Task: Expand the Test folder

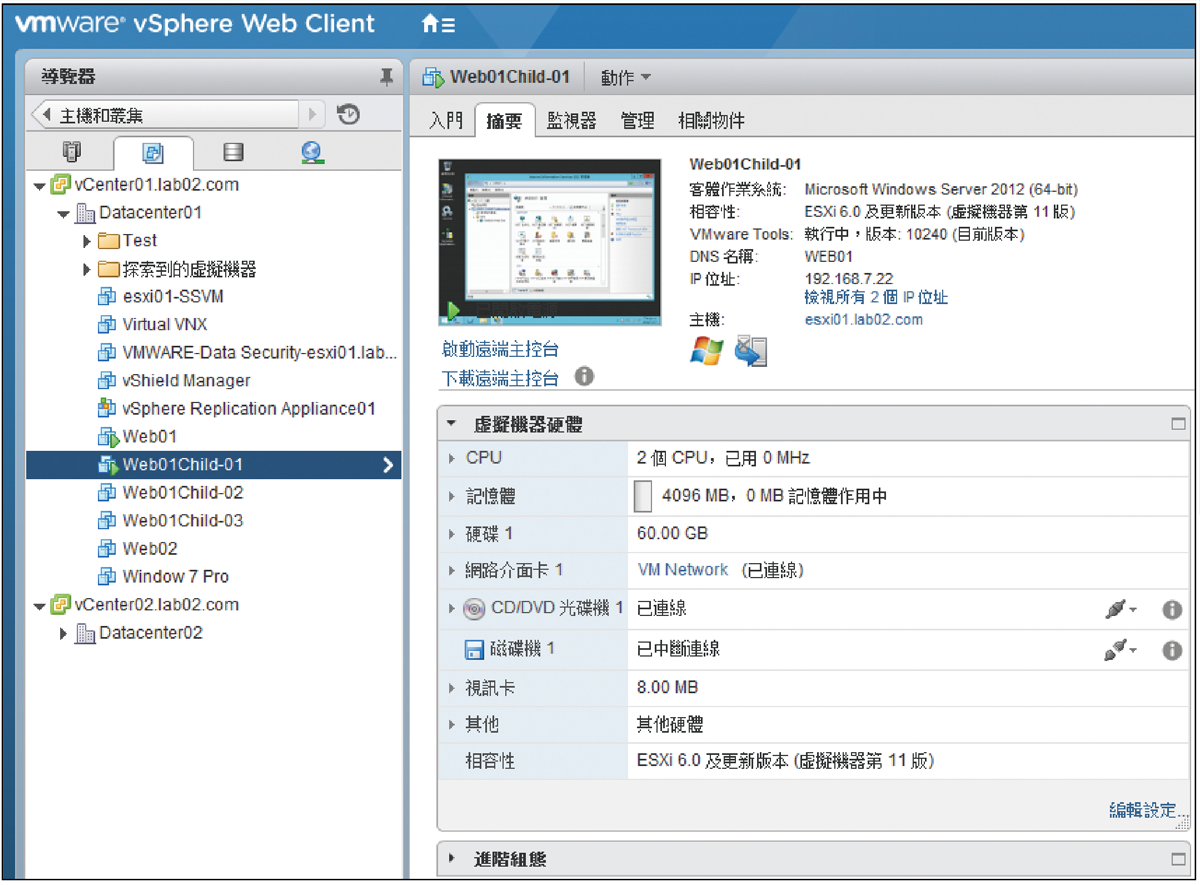Action: point(88,241)
